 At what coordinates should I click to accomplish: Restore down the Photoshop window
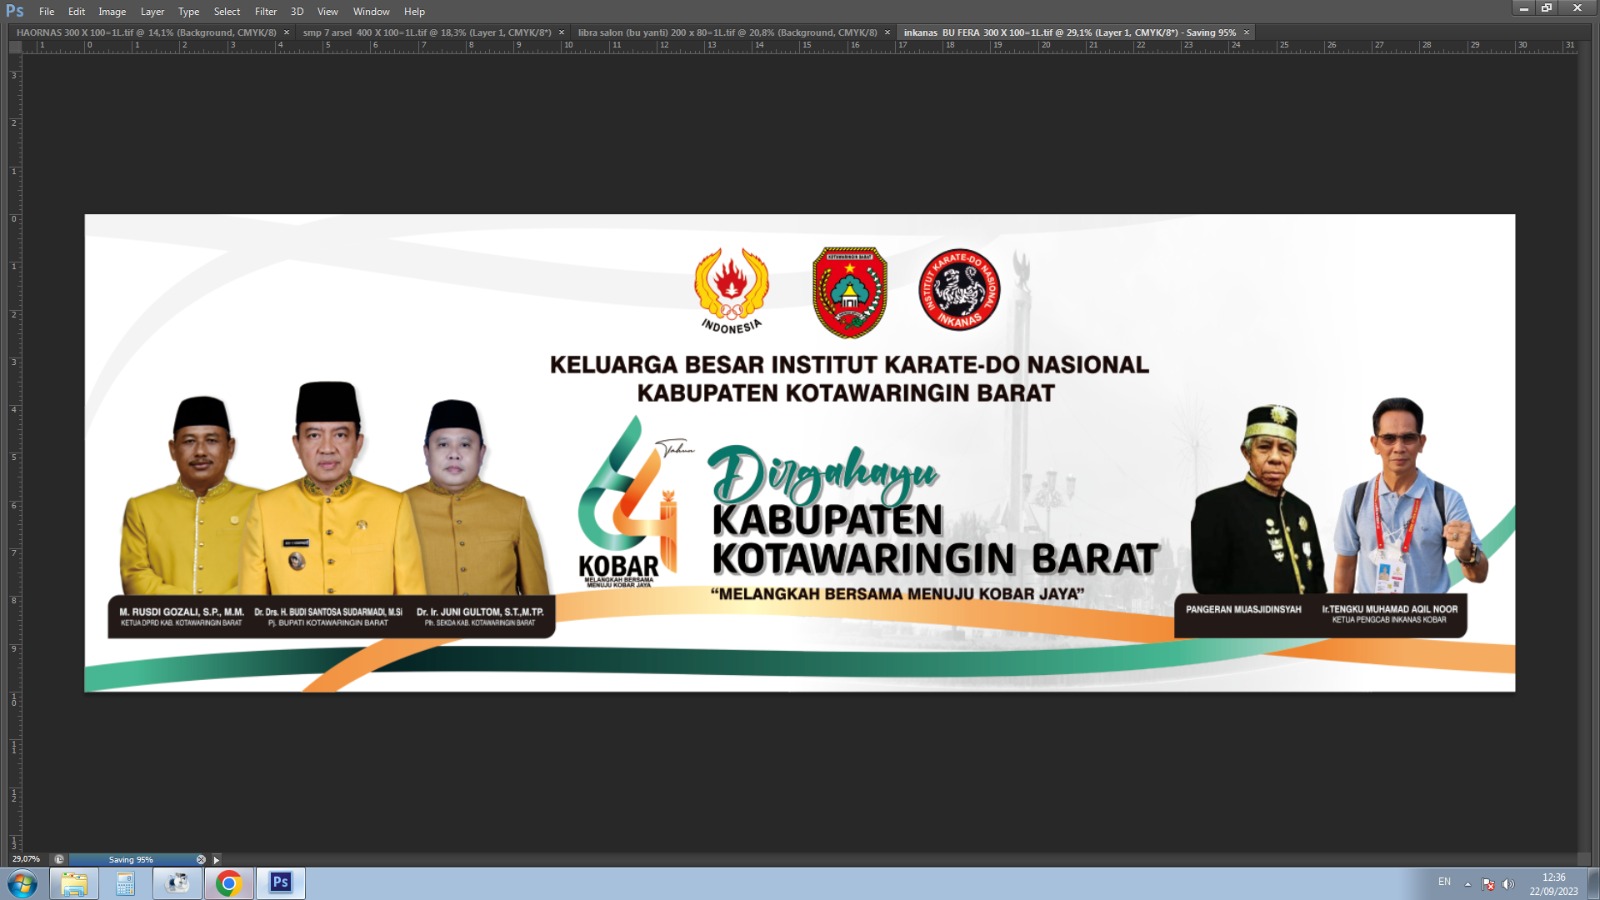pyautogui.click(x=1547, y=8)
